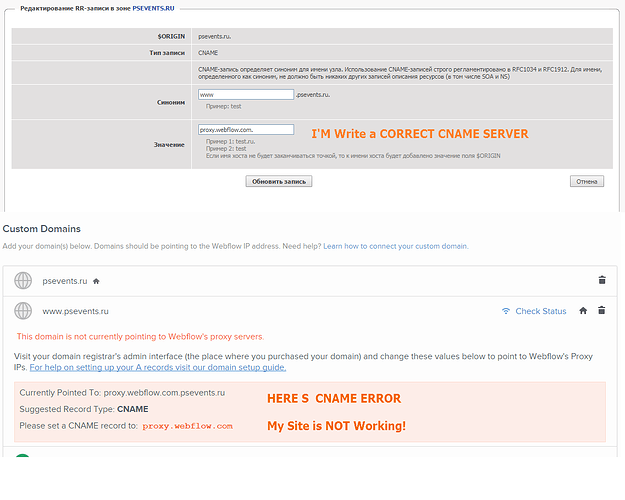Click the Обновить запись button

tap(279, 181)
